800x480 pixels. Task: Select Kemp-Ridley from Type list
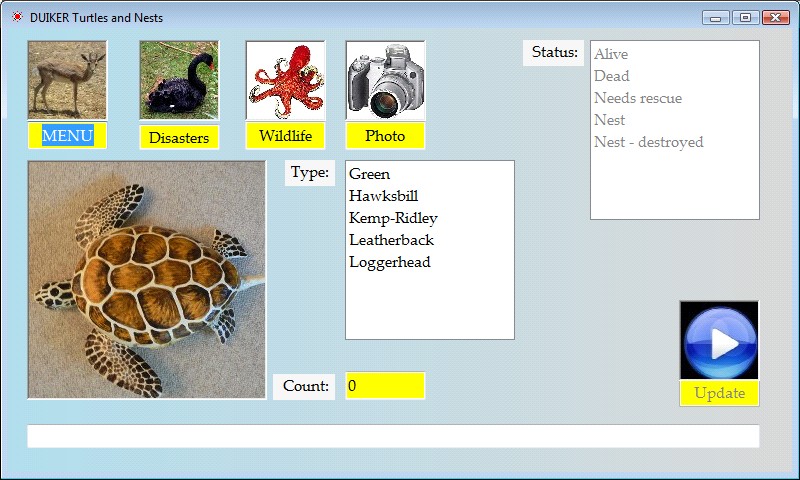tap(393, 218)
